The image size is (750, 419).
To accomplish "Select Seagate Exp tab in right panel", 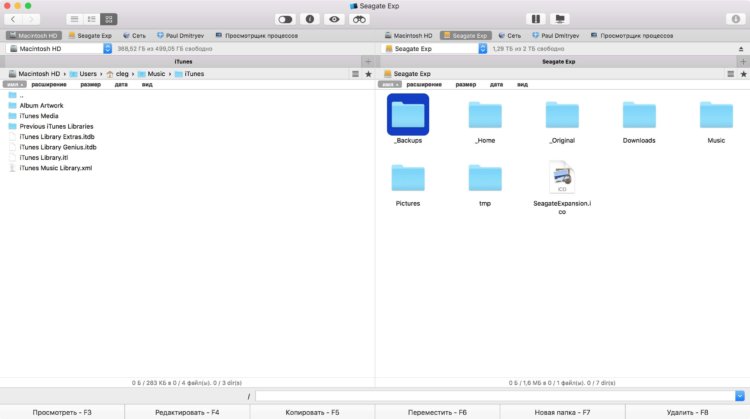I will (465, 35).
